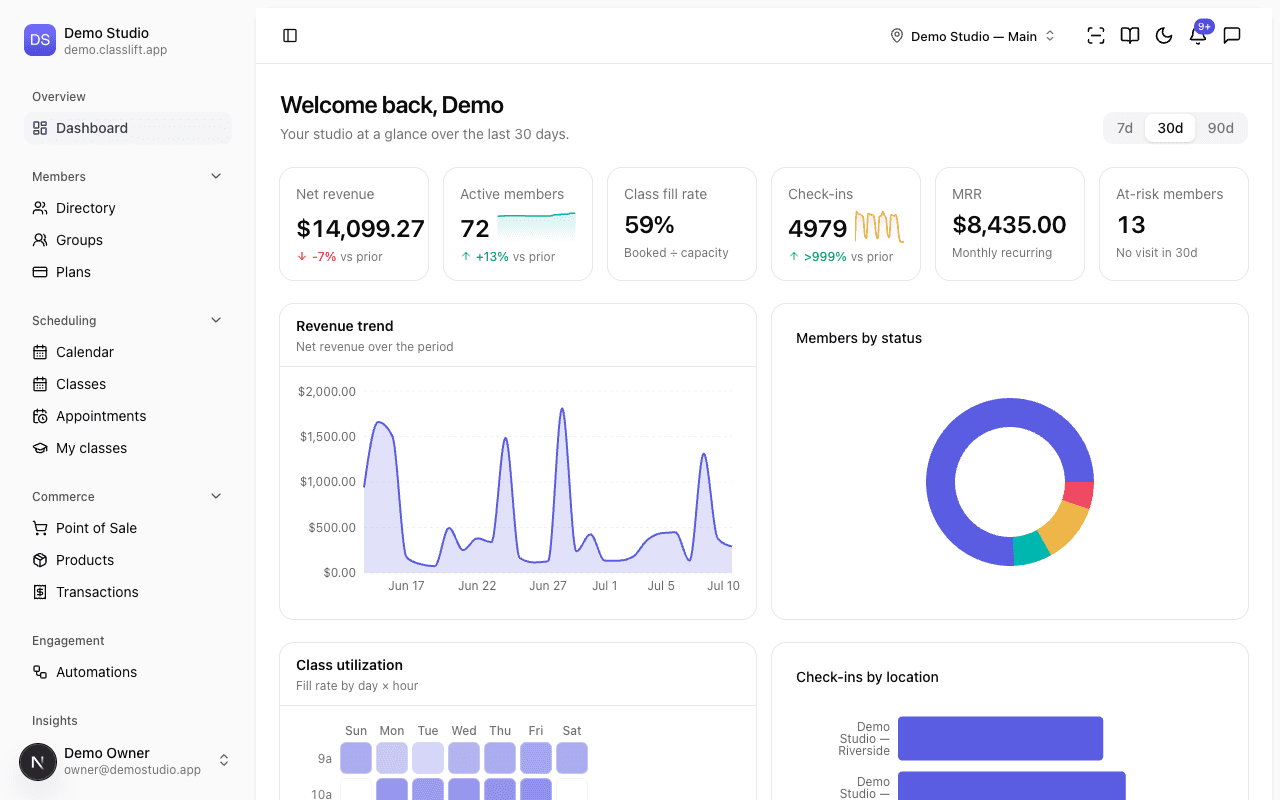The image size is (1280, 800).
Task: Click the Appointments clock-calendar icon
Action: tap(40, 416)
